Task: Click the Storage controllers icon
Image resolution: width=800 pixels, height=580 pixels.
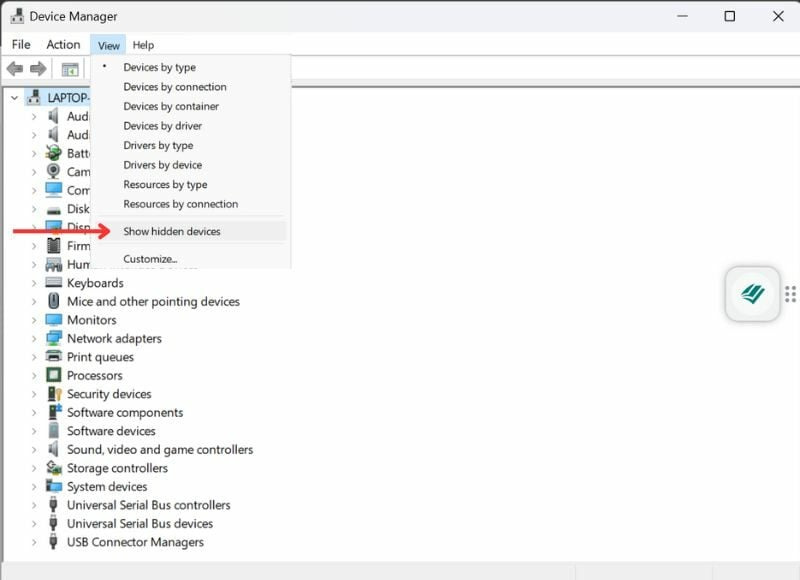Action: (x=53, y=467)
